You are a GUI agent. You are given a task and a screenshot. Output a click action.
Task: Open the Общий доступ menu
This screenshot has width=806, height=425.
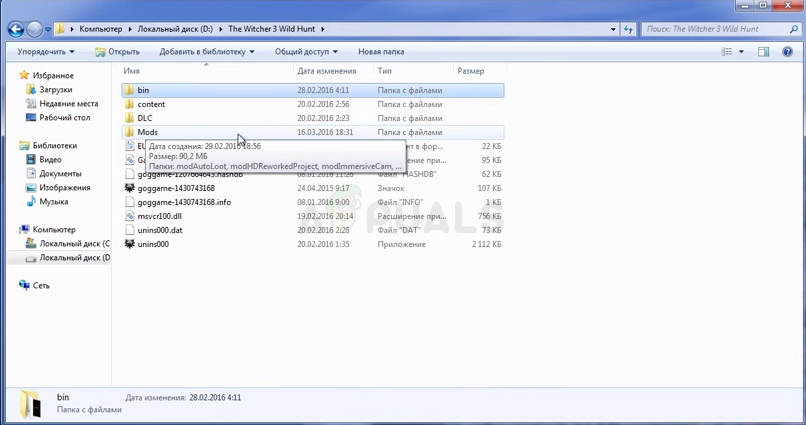[306, 52]
